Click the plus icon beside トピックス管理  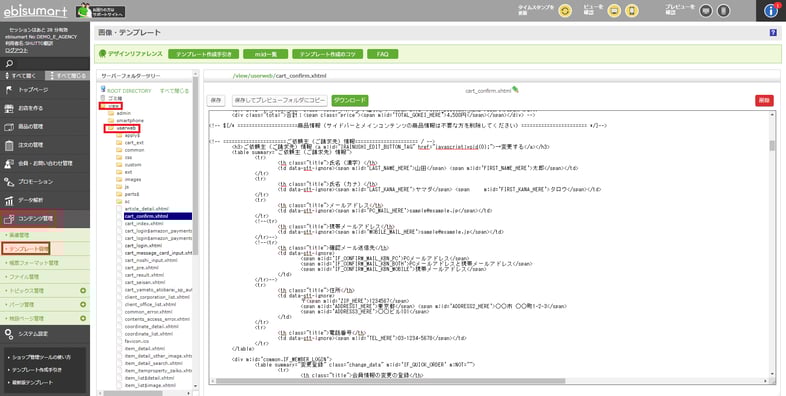coord(83,291)
